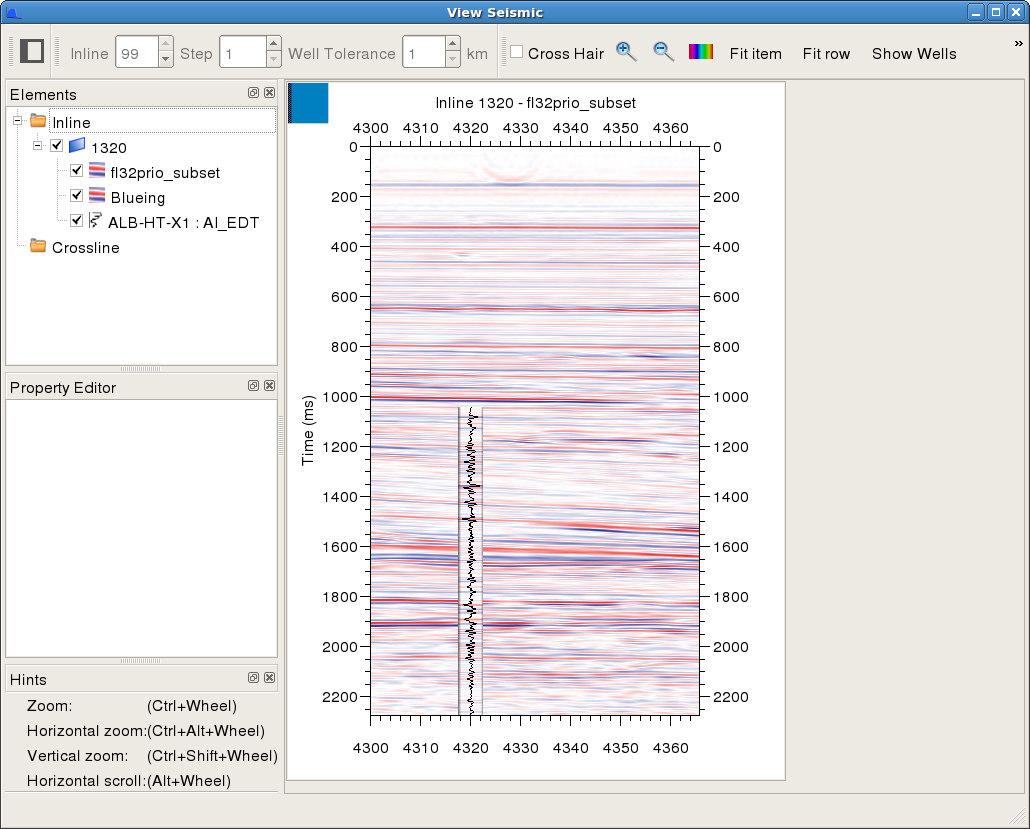Screen dimensions: 1030x829
Task: Click the well log icon beside ALB-HT-X1
Action: 96,221
